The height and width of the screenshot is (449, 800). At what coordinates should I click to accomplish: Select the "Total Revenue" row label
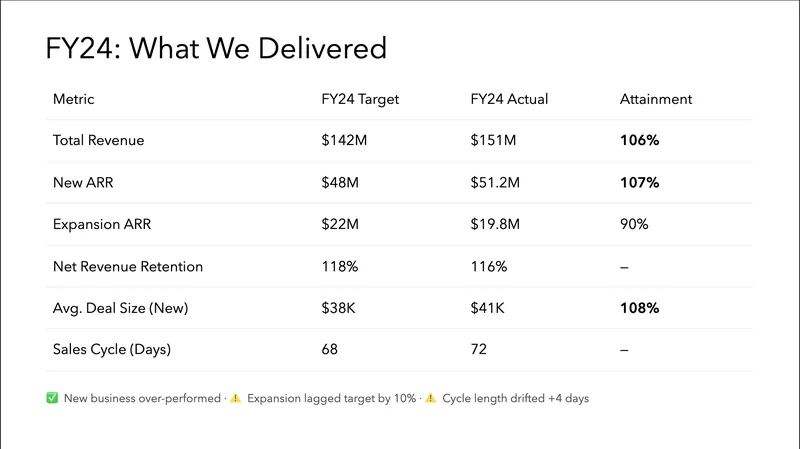coord(98,141)
